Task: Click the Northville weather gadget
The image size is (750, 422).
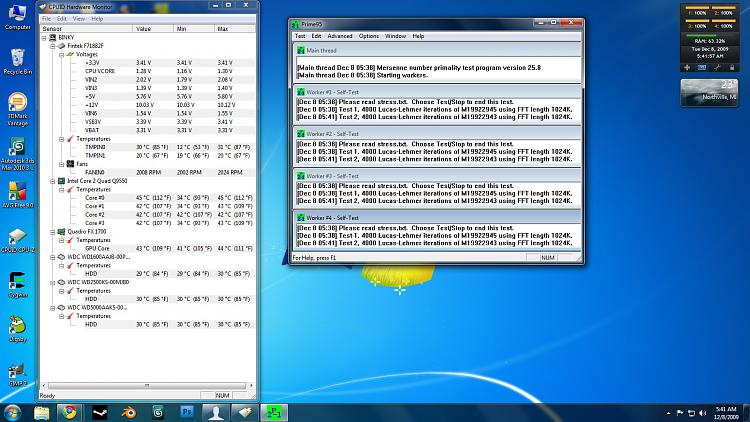Action: [x=709, y=93]
